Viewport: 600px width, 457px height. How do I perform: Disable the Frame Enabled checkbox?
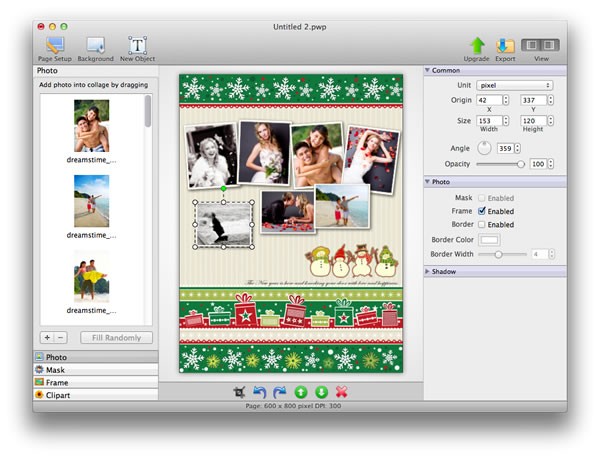click(482, 211)
